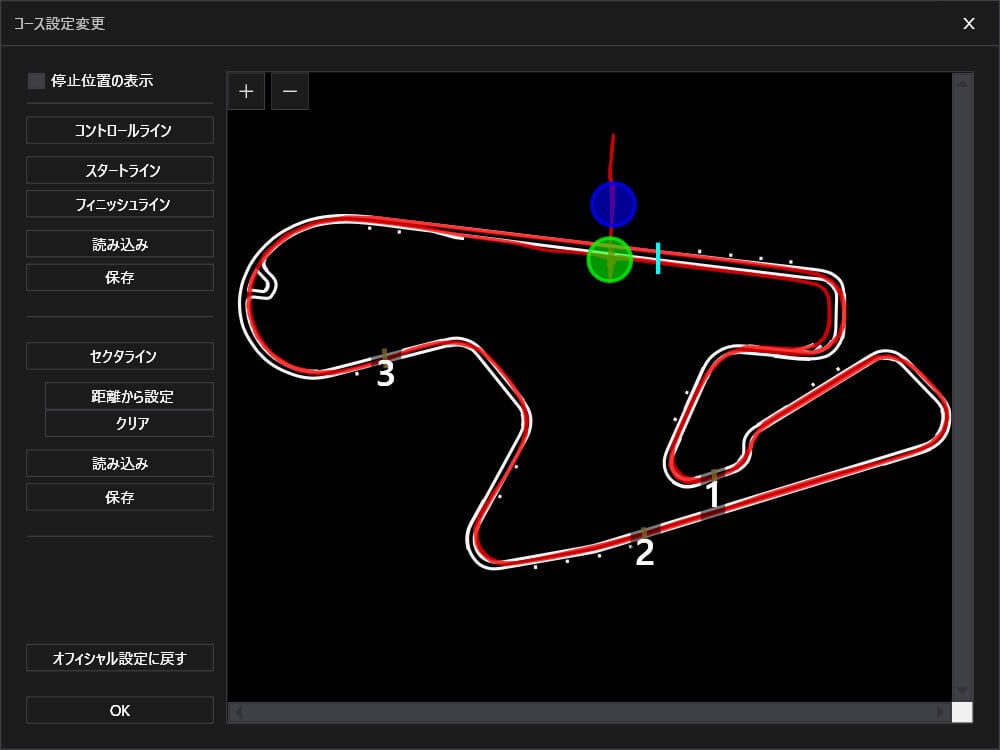This screenshot has height=750, width=1000.
Task: Click the コントロールライン button
Action: point(120,130)
